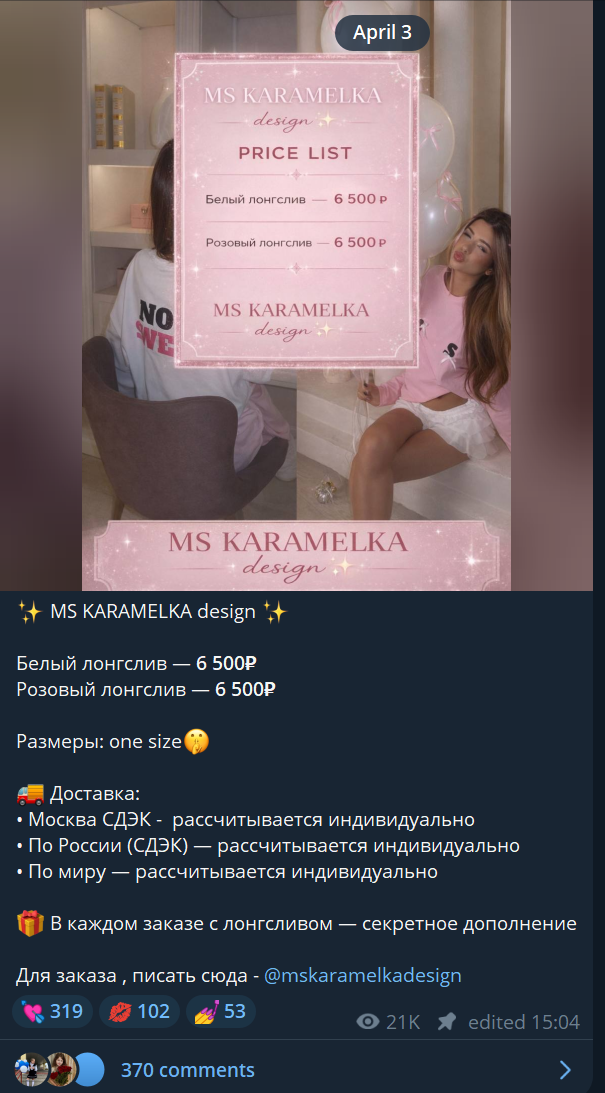Click the pinned message pin icon
The image size is (605, 1093).
tap(446, 1022)
